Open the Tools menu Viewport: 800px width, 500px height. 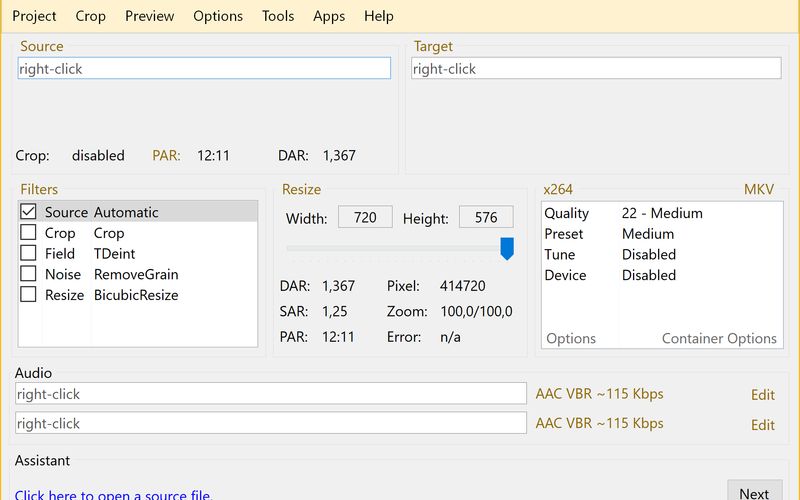pos(278,16)
